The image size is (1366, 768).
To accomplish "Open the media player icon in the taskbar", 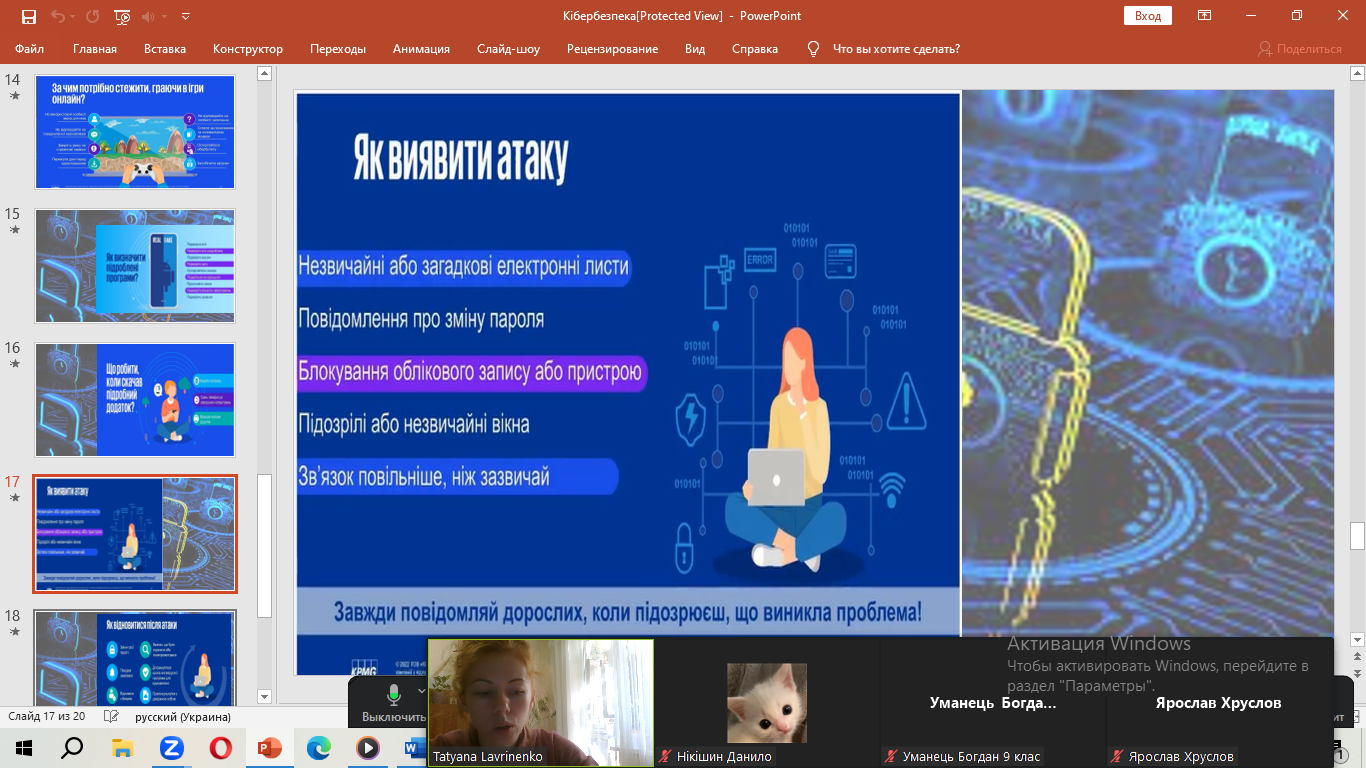I will 367,747.
